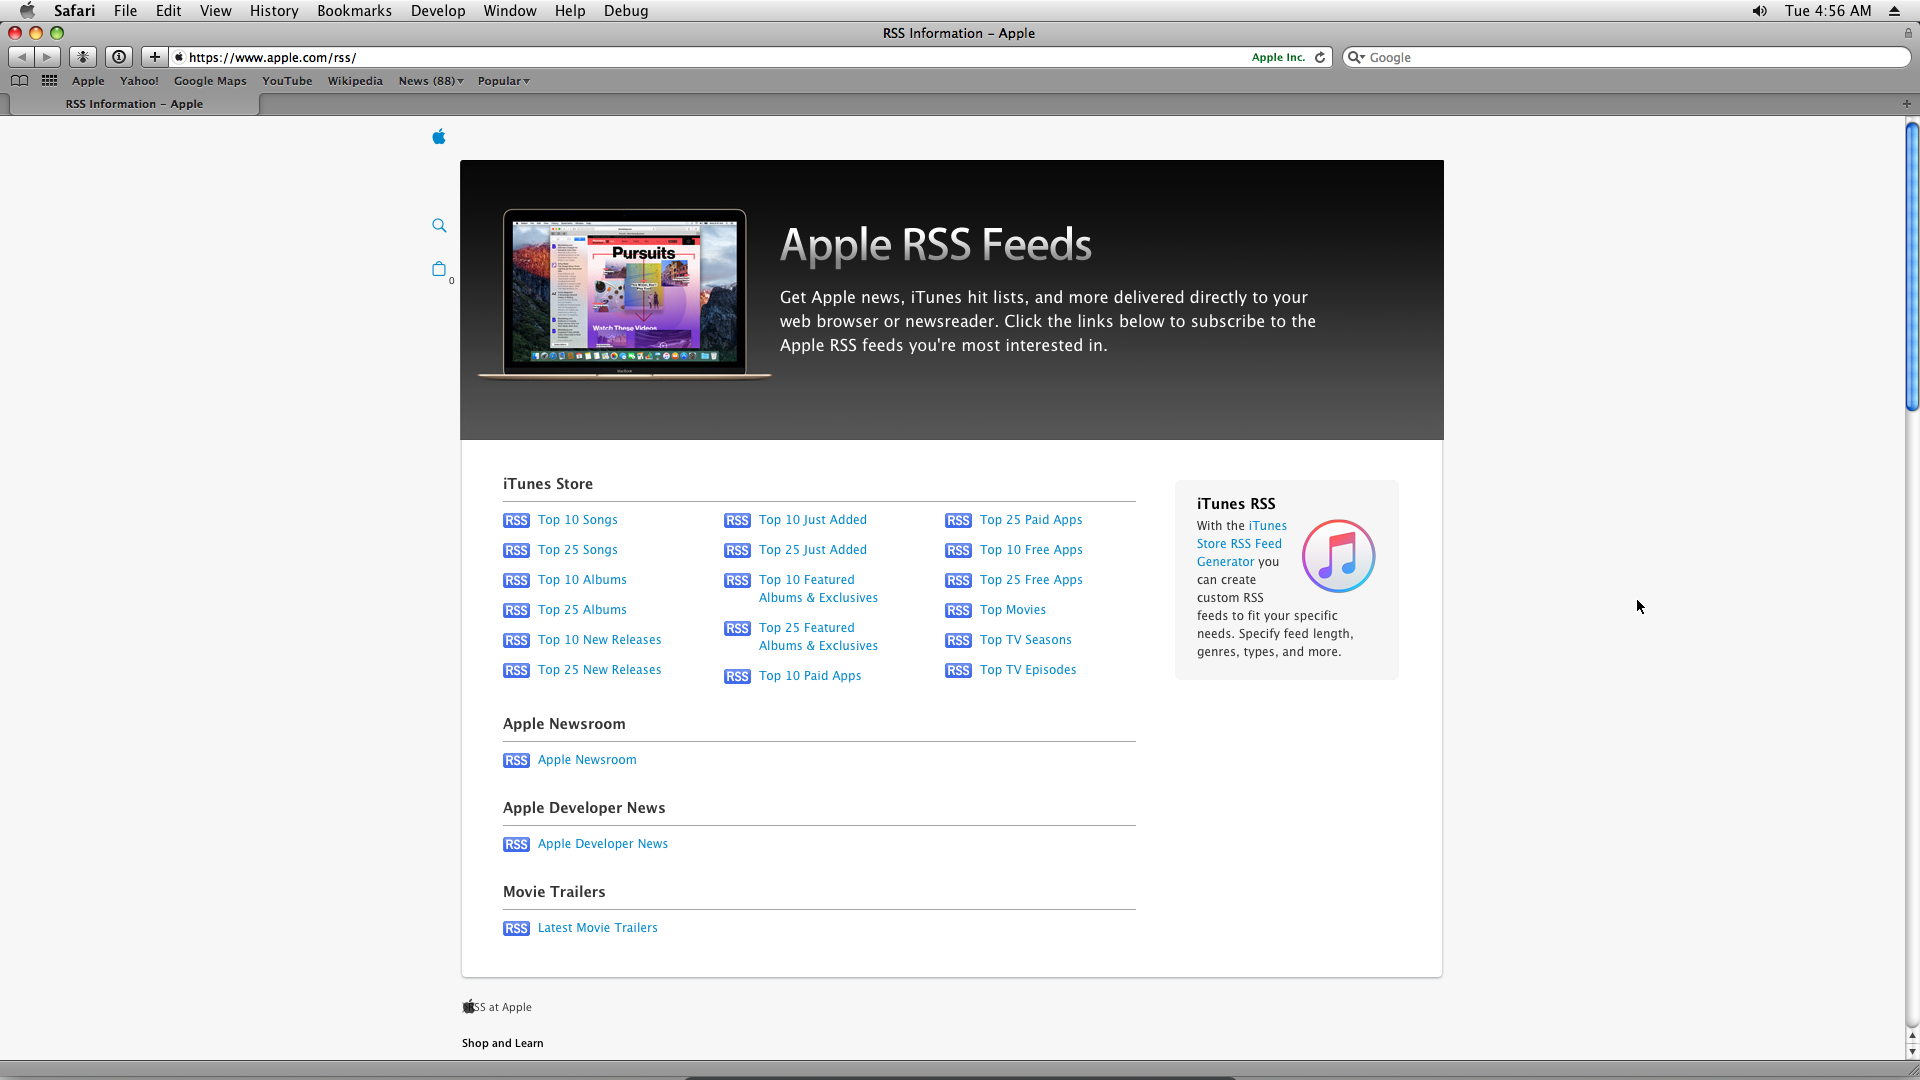Click the RSS at Apple breadcrumb
The height and width of the screenshot is (1080, 1920).
(x=502, y=1007)
